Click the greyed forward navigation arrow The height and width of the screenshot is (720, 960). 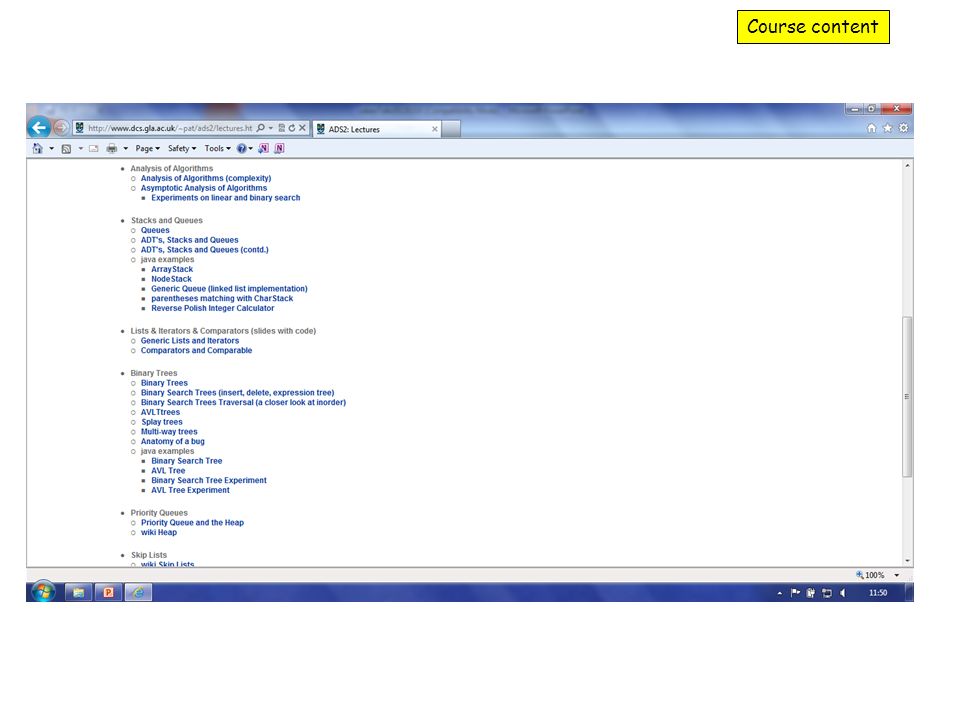61,128
